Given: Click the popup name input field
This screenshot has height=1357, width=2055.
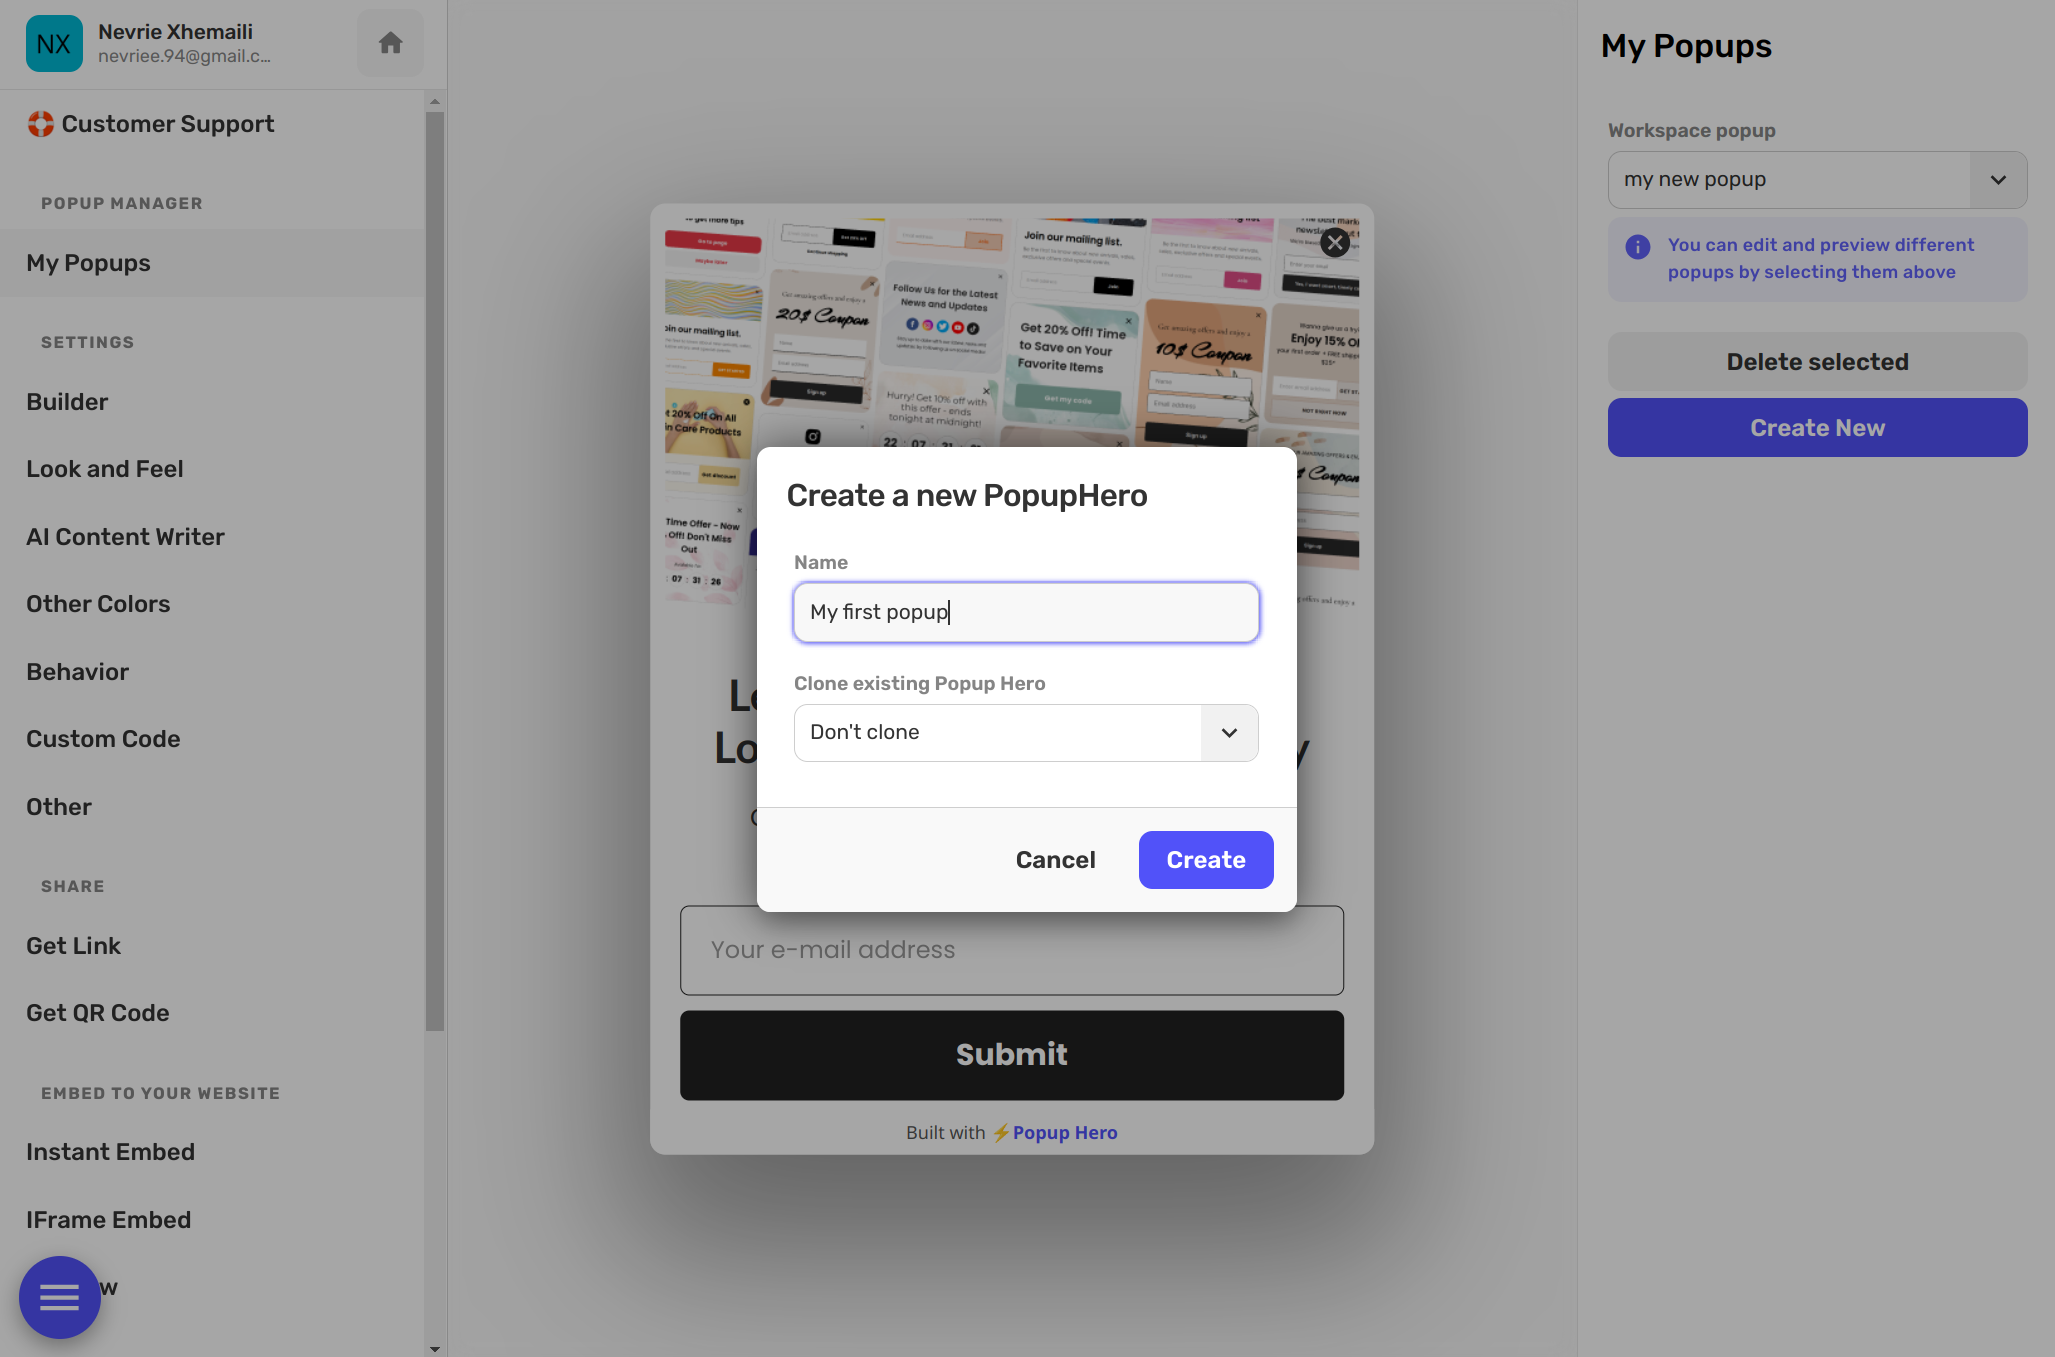Looking at the screenshot, I should tap(1027, 612).
